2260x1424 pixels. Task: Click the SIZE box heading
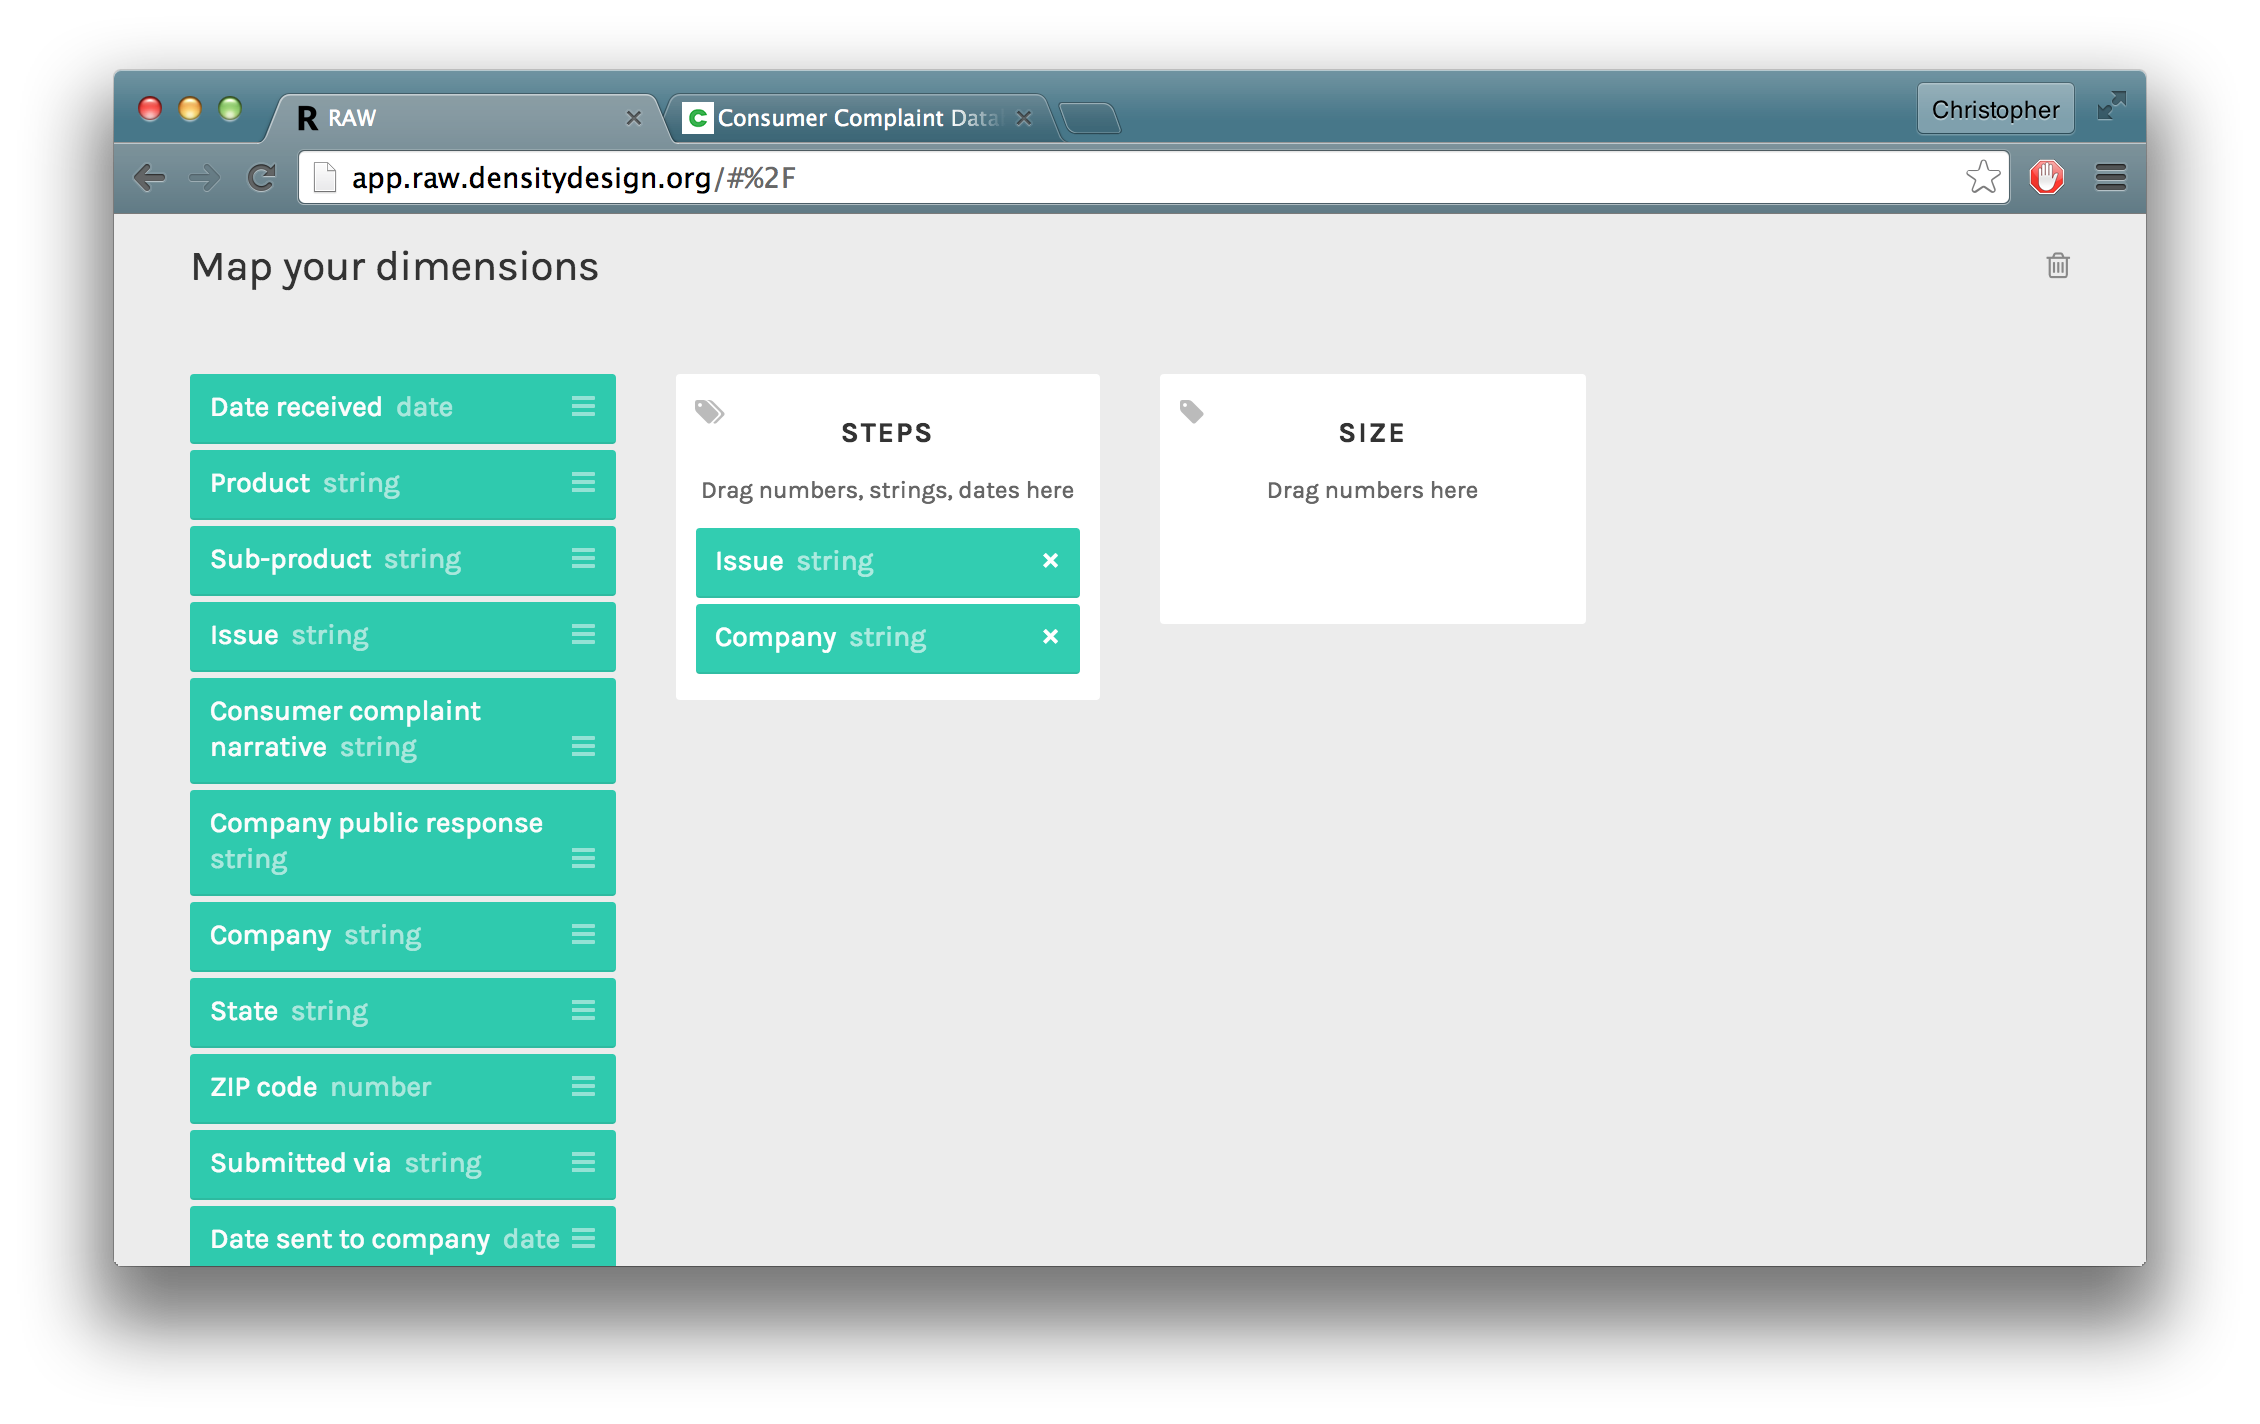click(x=1372, y=433)
